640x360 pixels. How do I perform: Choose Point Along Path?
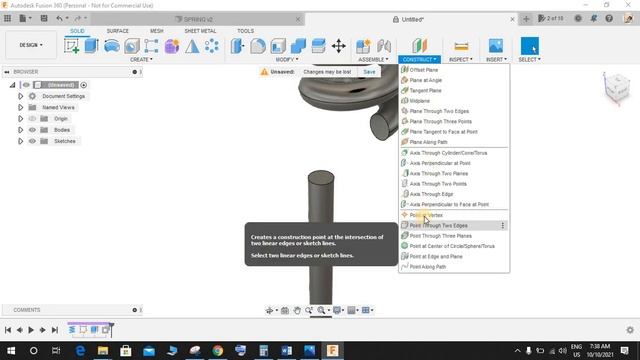click(x=454, y=267)
